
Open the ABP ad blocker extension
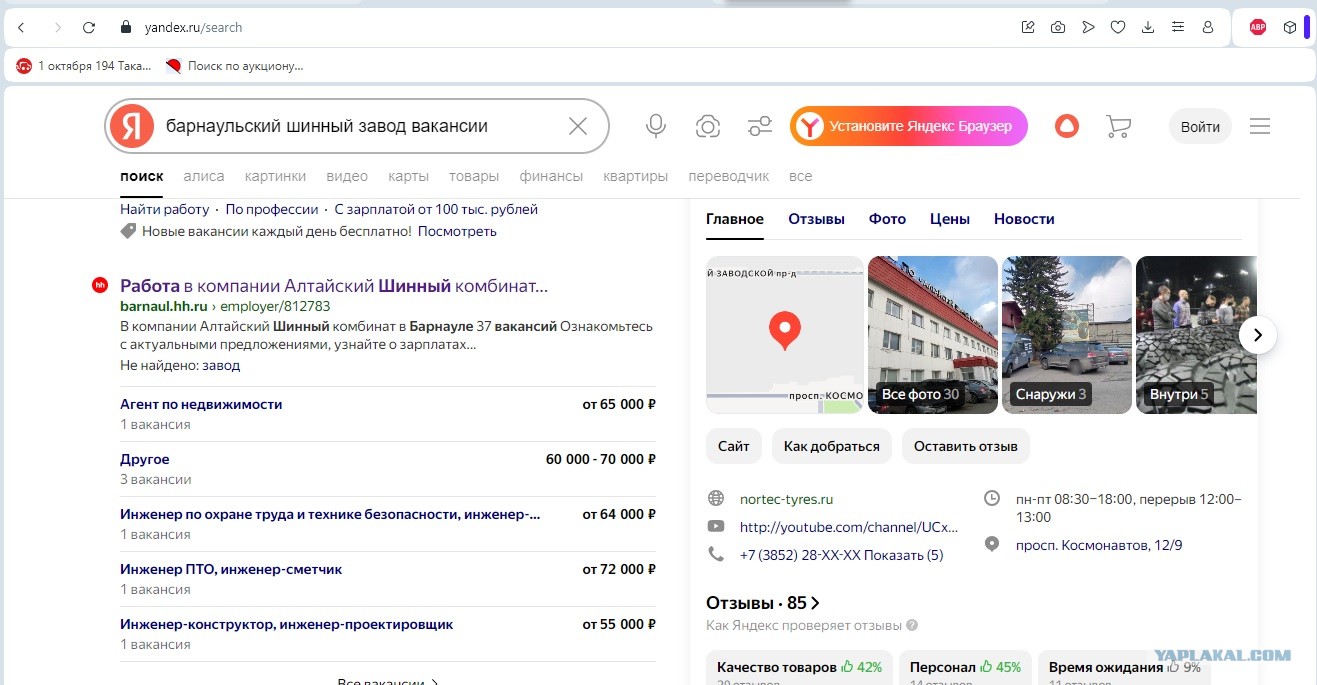tap(1258, 27)
